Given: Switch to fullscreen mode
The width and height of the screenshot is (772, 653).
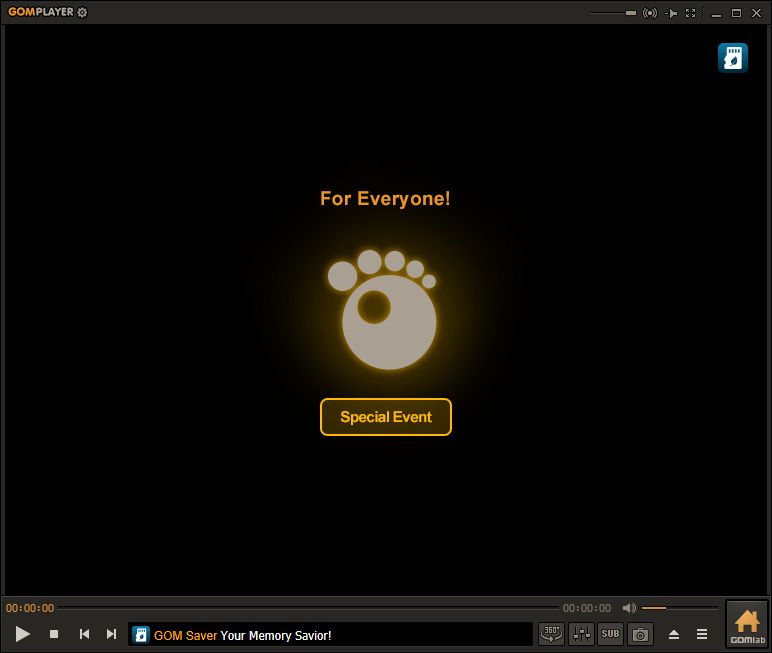Looking at the screenshot, I should click(x=690, y=13).
